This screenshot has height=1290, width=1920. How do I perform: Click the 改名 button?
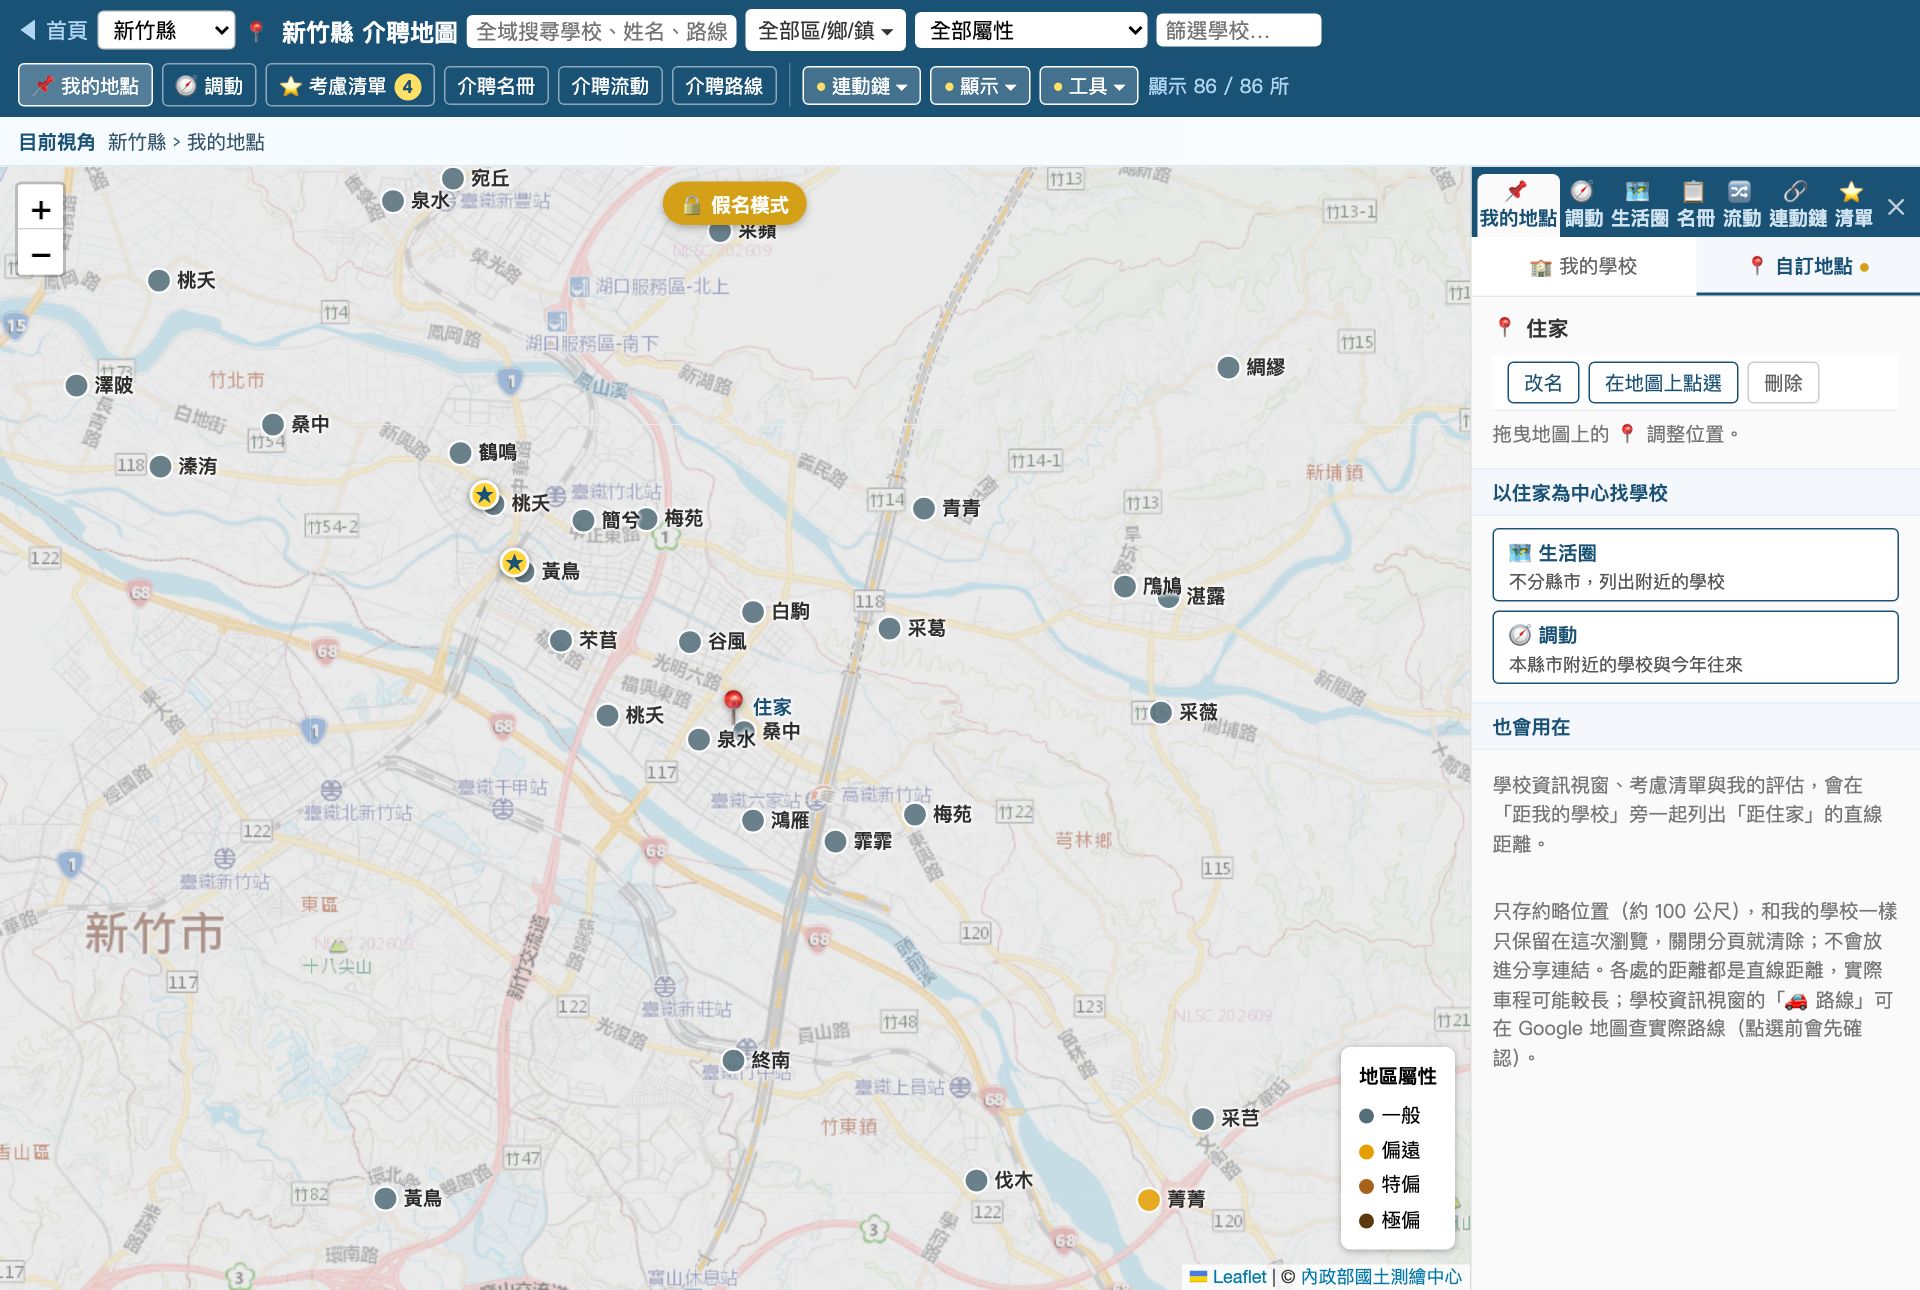pyautogui.click(x=1543, y=383)
